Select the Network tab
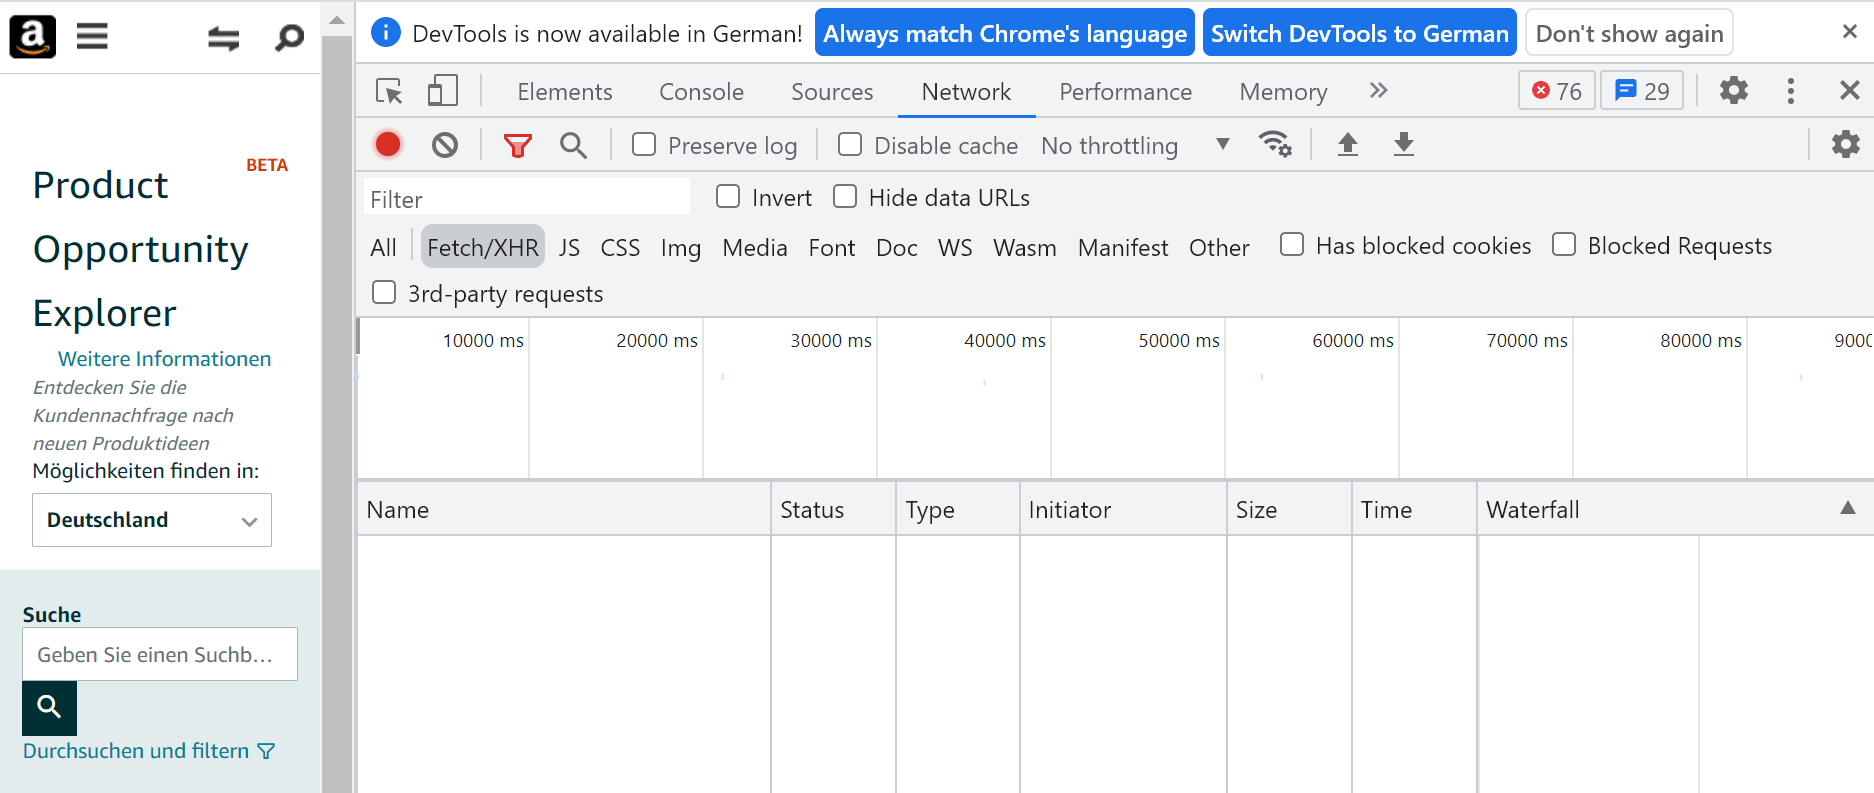This screenshot has width=1874, height=793. [966, 92]
